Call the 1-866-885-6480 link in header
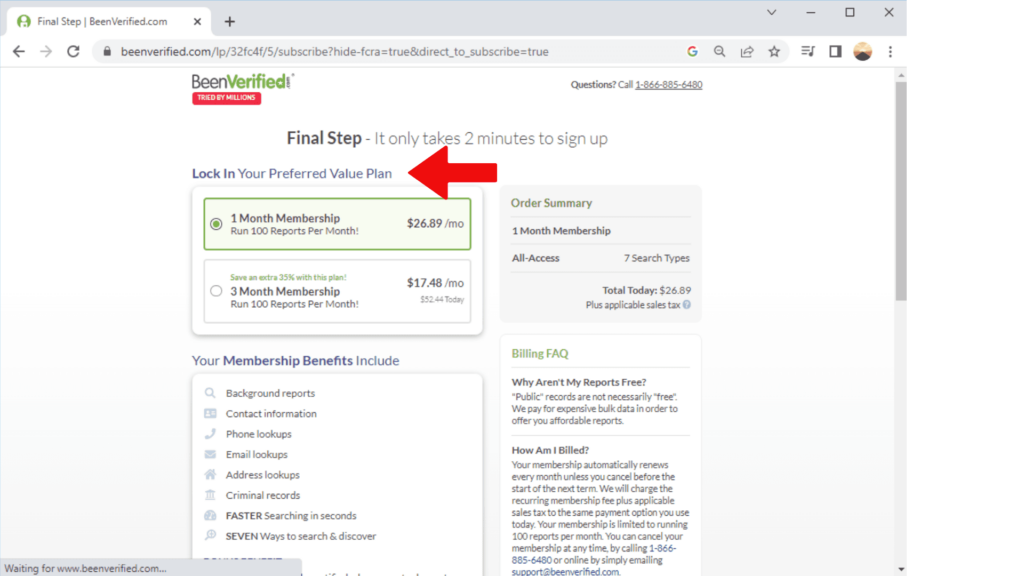 coord(669,85)
